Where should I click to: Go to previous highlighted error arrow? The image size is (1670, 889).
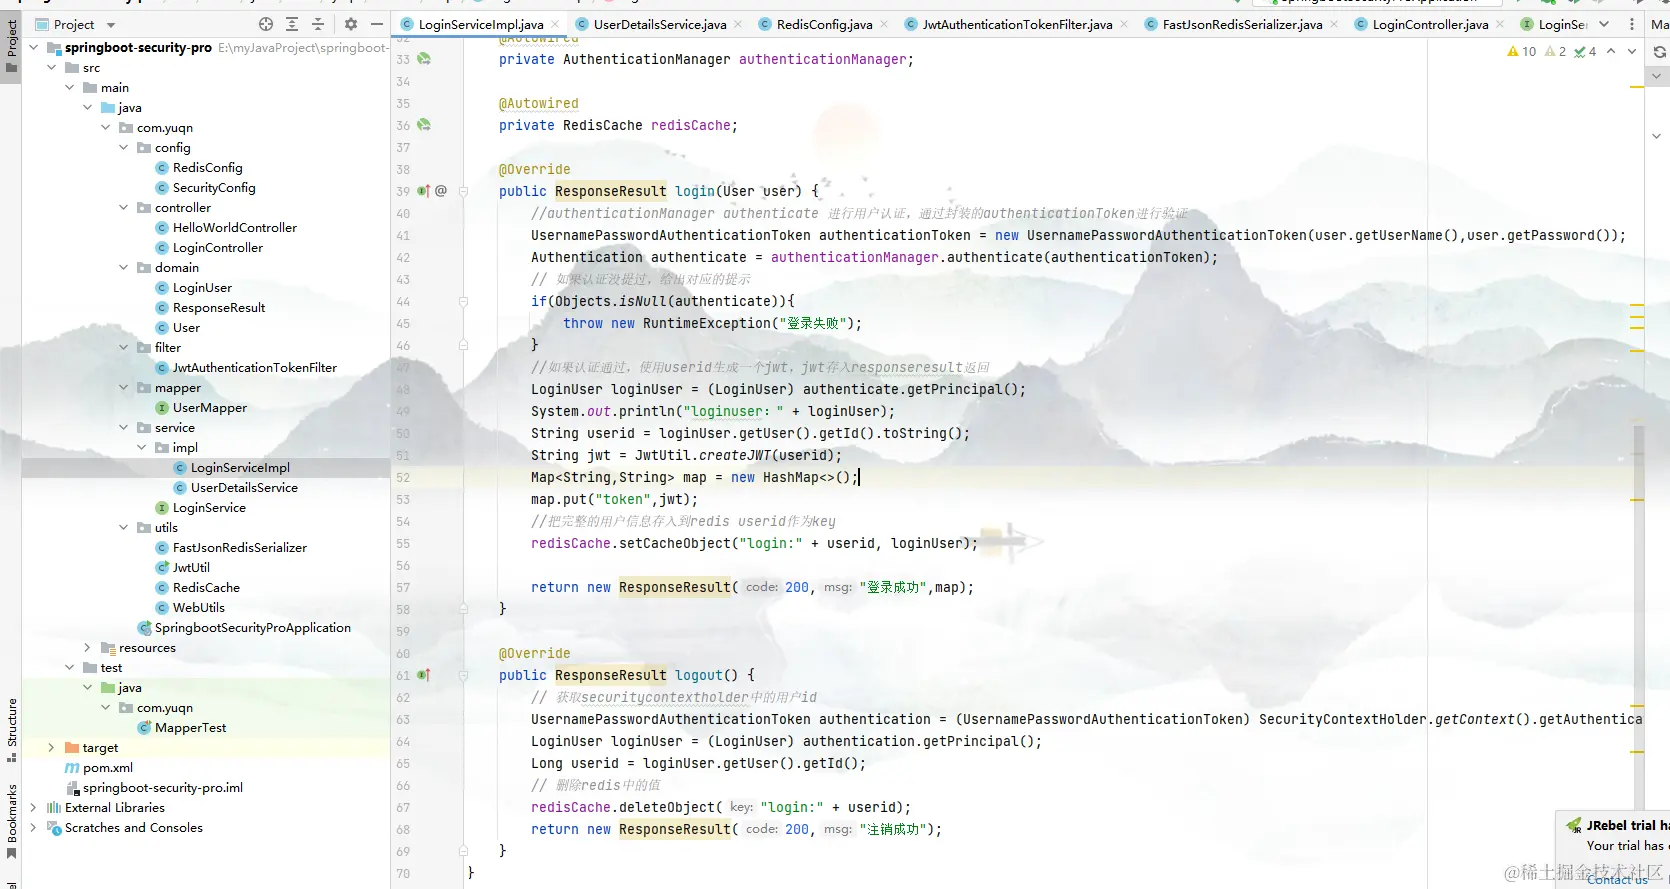[1611, 51]
